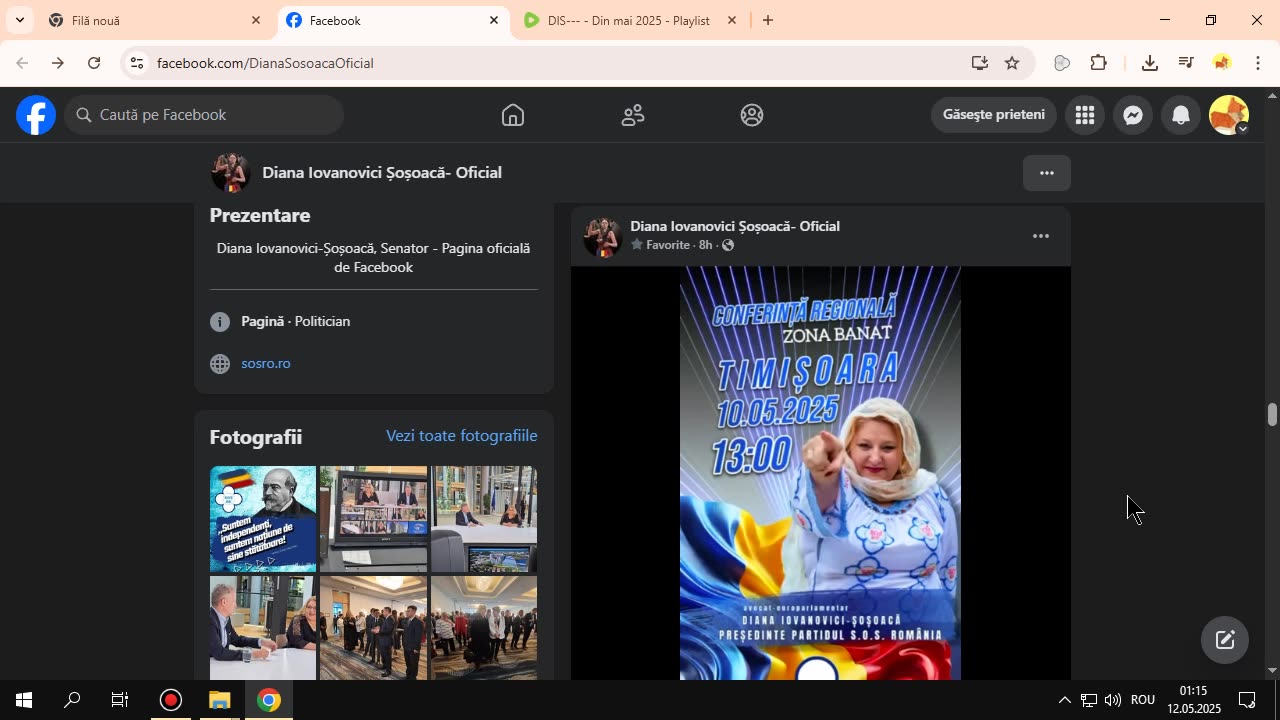Viewport: 1280px width, 720px height.
Task: Close the Filă nouă tab
Action: 256,20
